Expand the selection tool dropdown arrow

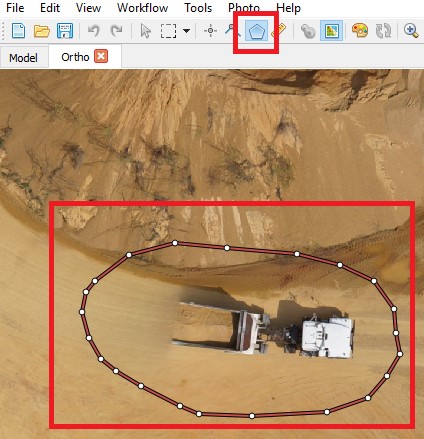pos(187,31)
